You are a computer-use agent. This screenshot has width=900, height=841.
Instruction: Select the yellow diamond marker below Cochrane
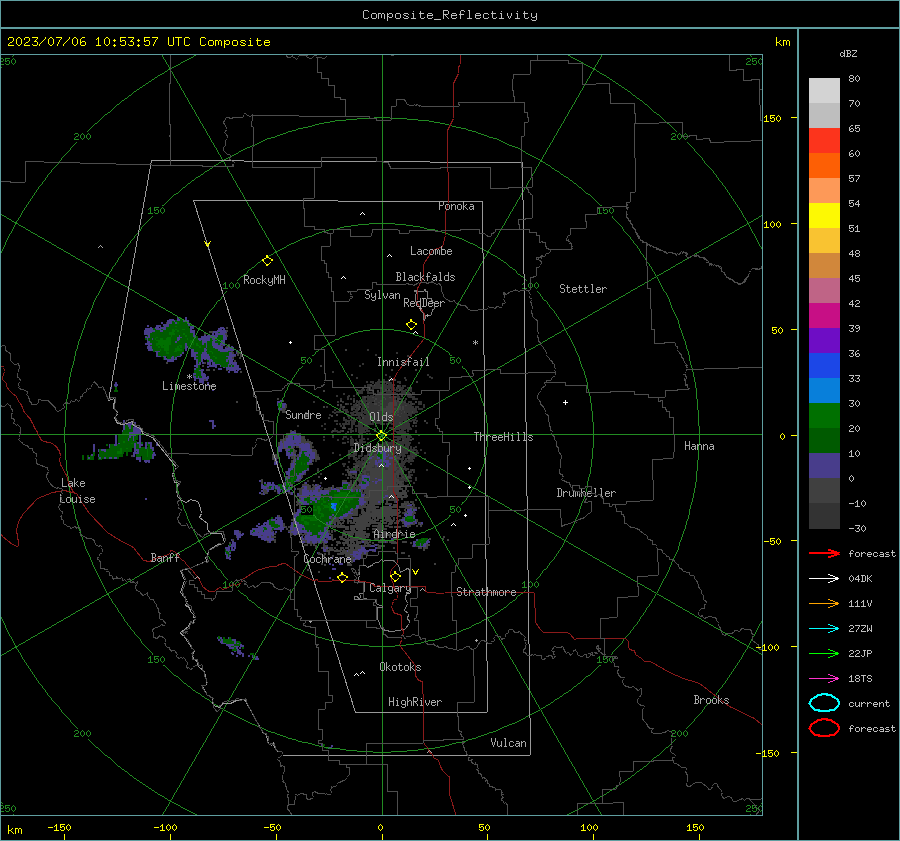click(343, 578)
